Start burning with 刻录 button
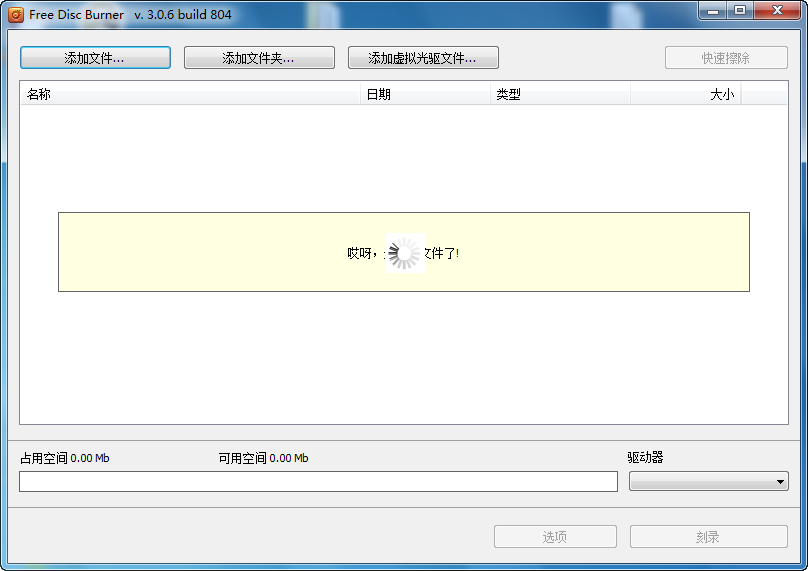This screenshot has width=808, height=571. tap(709, 536)
